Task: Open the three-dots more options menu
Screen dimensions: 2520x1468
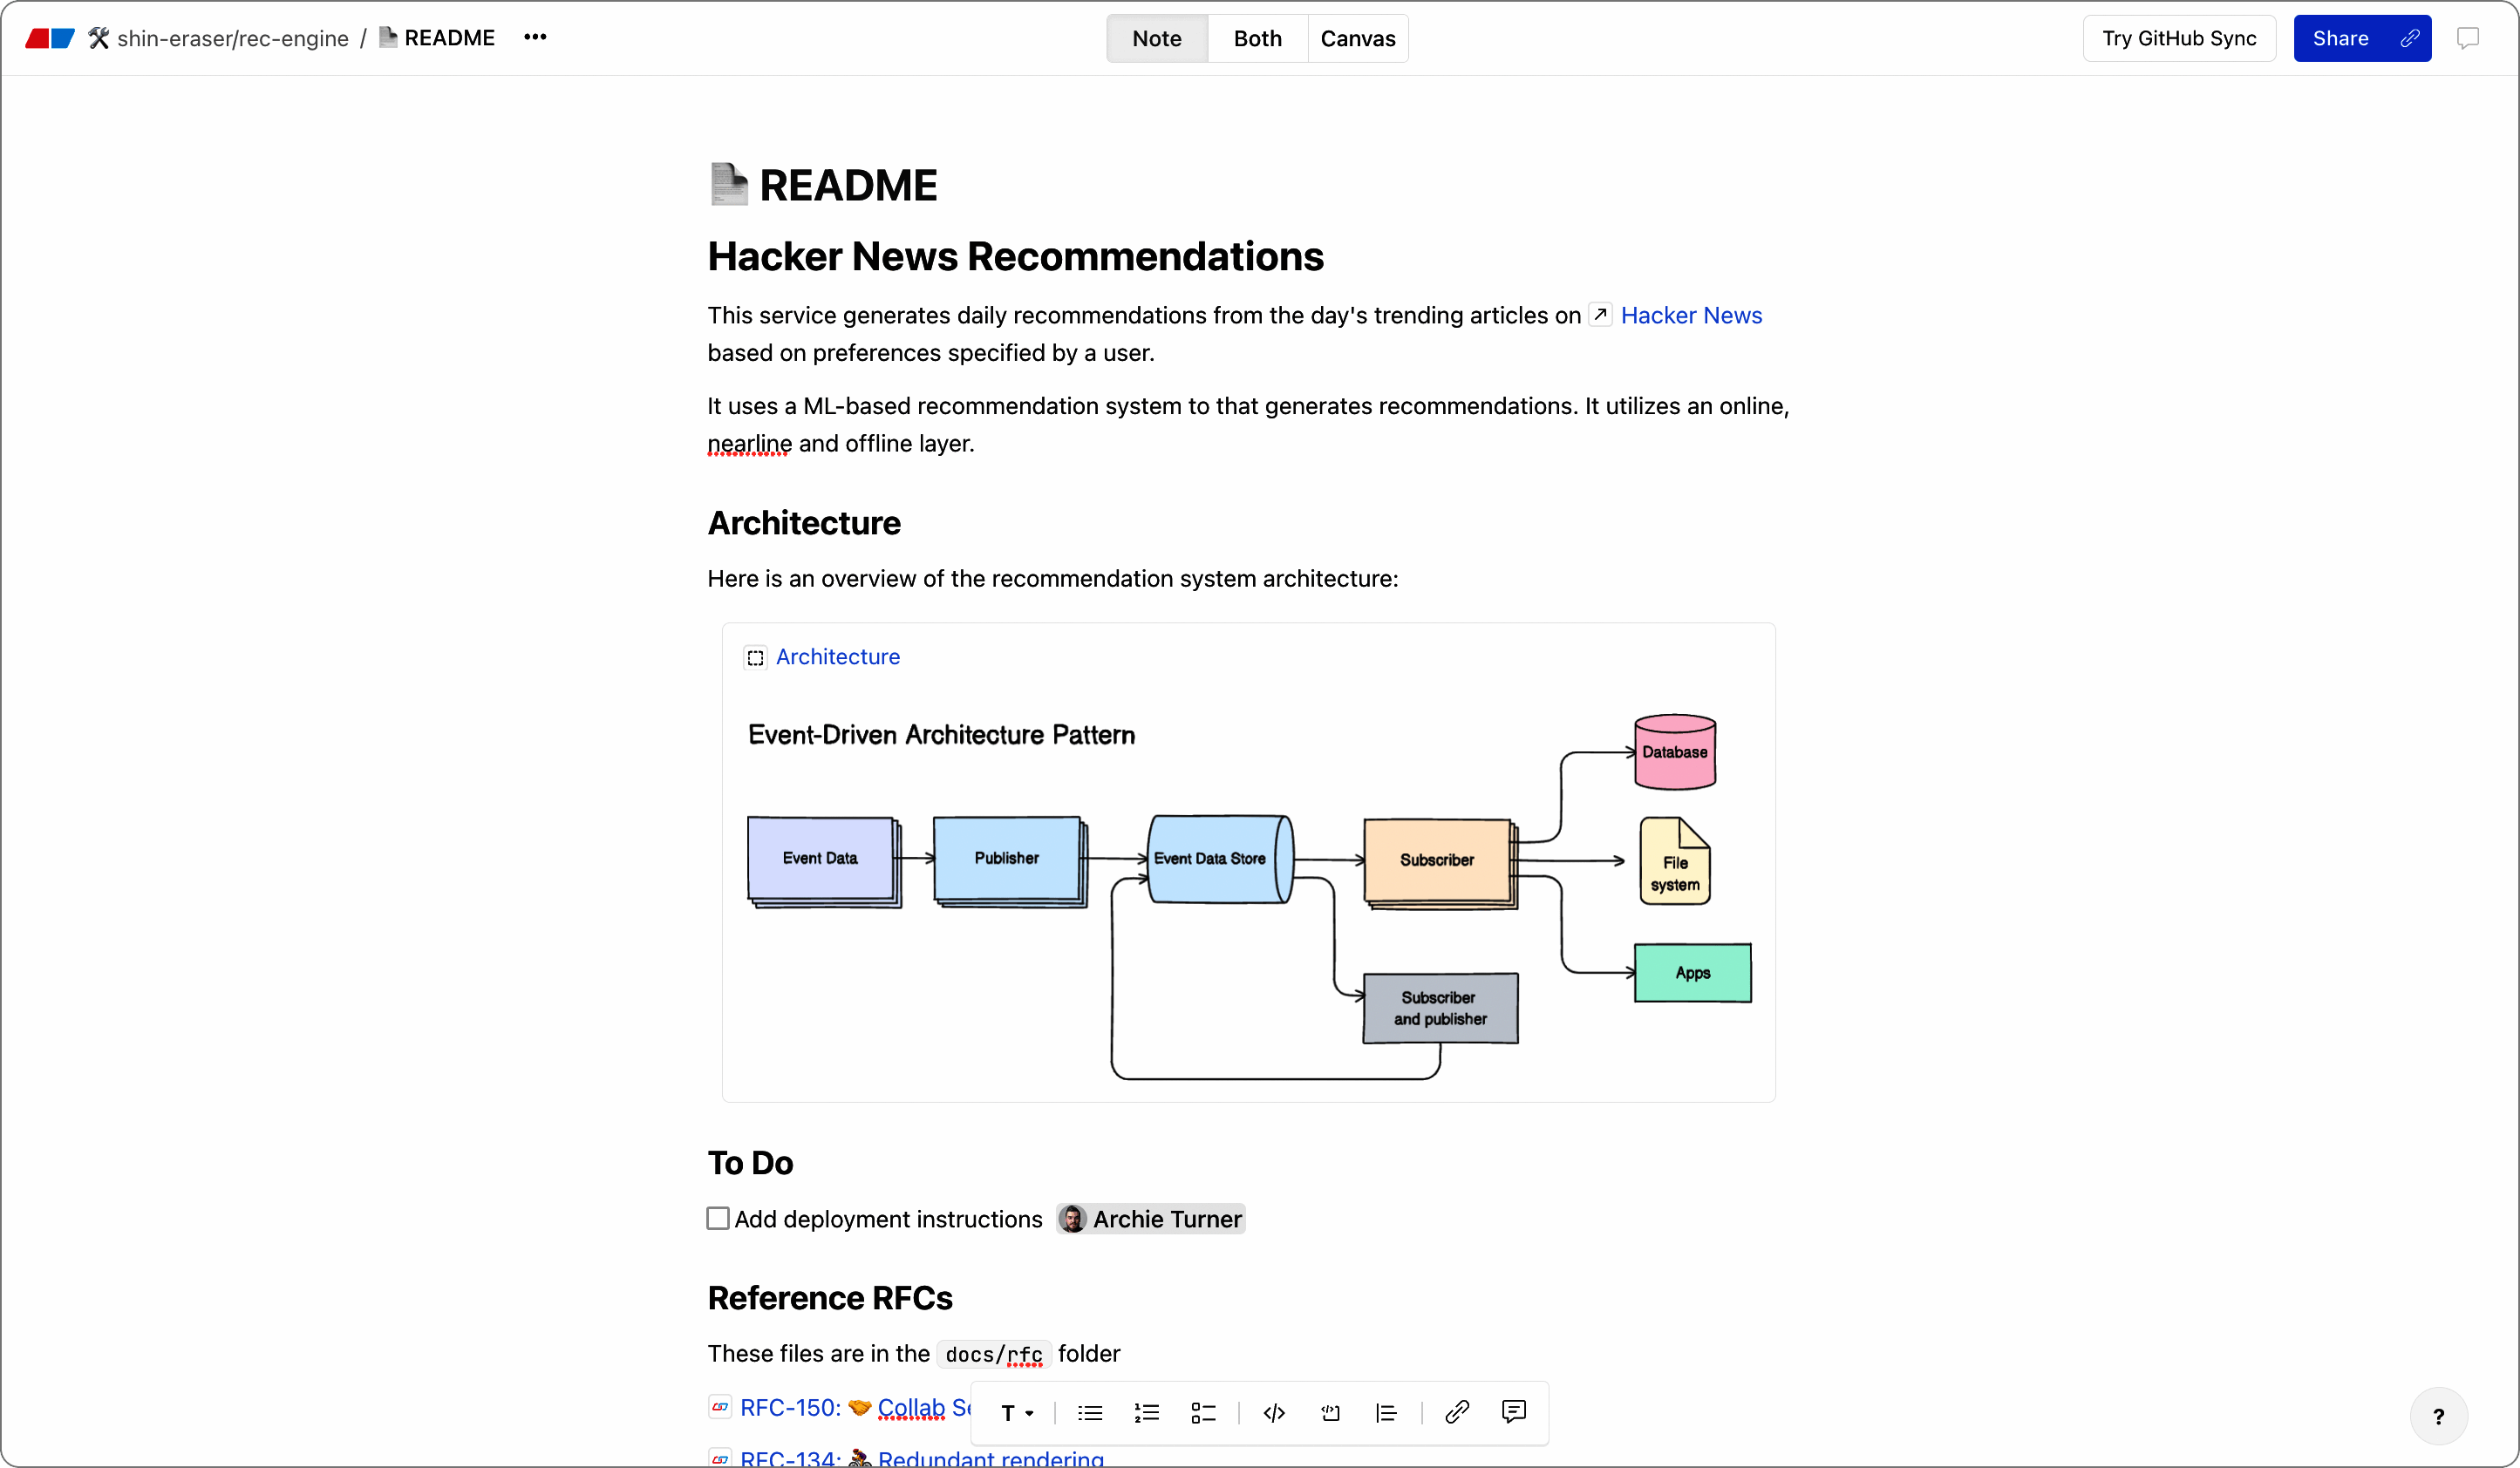Action: [535, 37]
